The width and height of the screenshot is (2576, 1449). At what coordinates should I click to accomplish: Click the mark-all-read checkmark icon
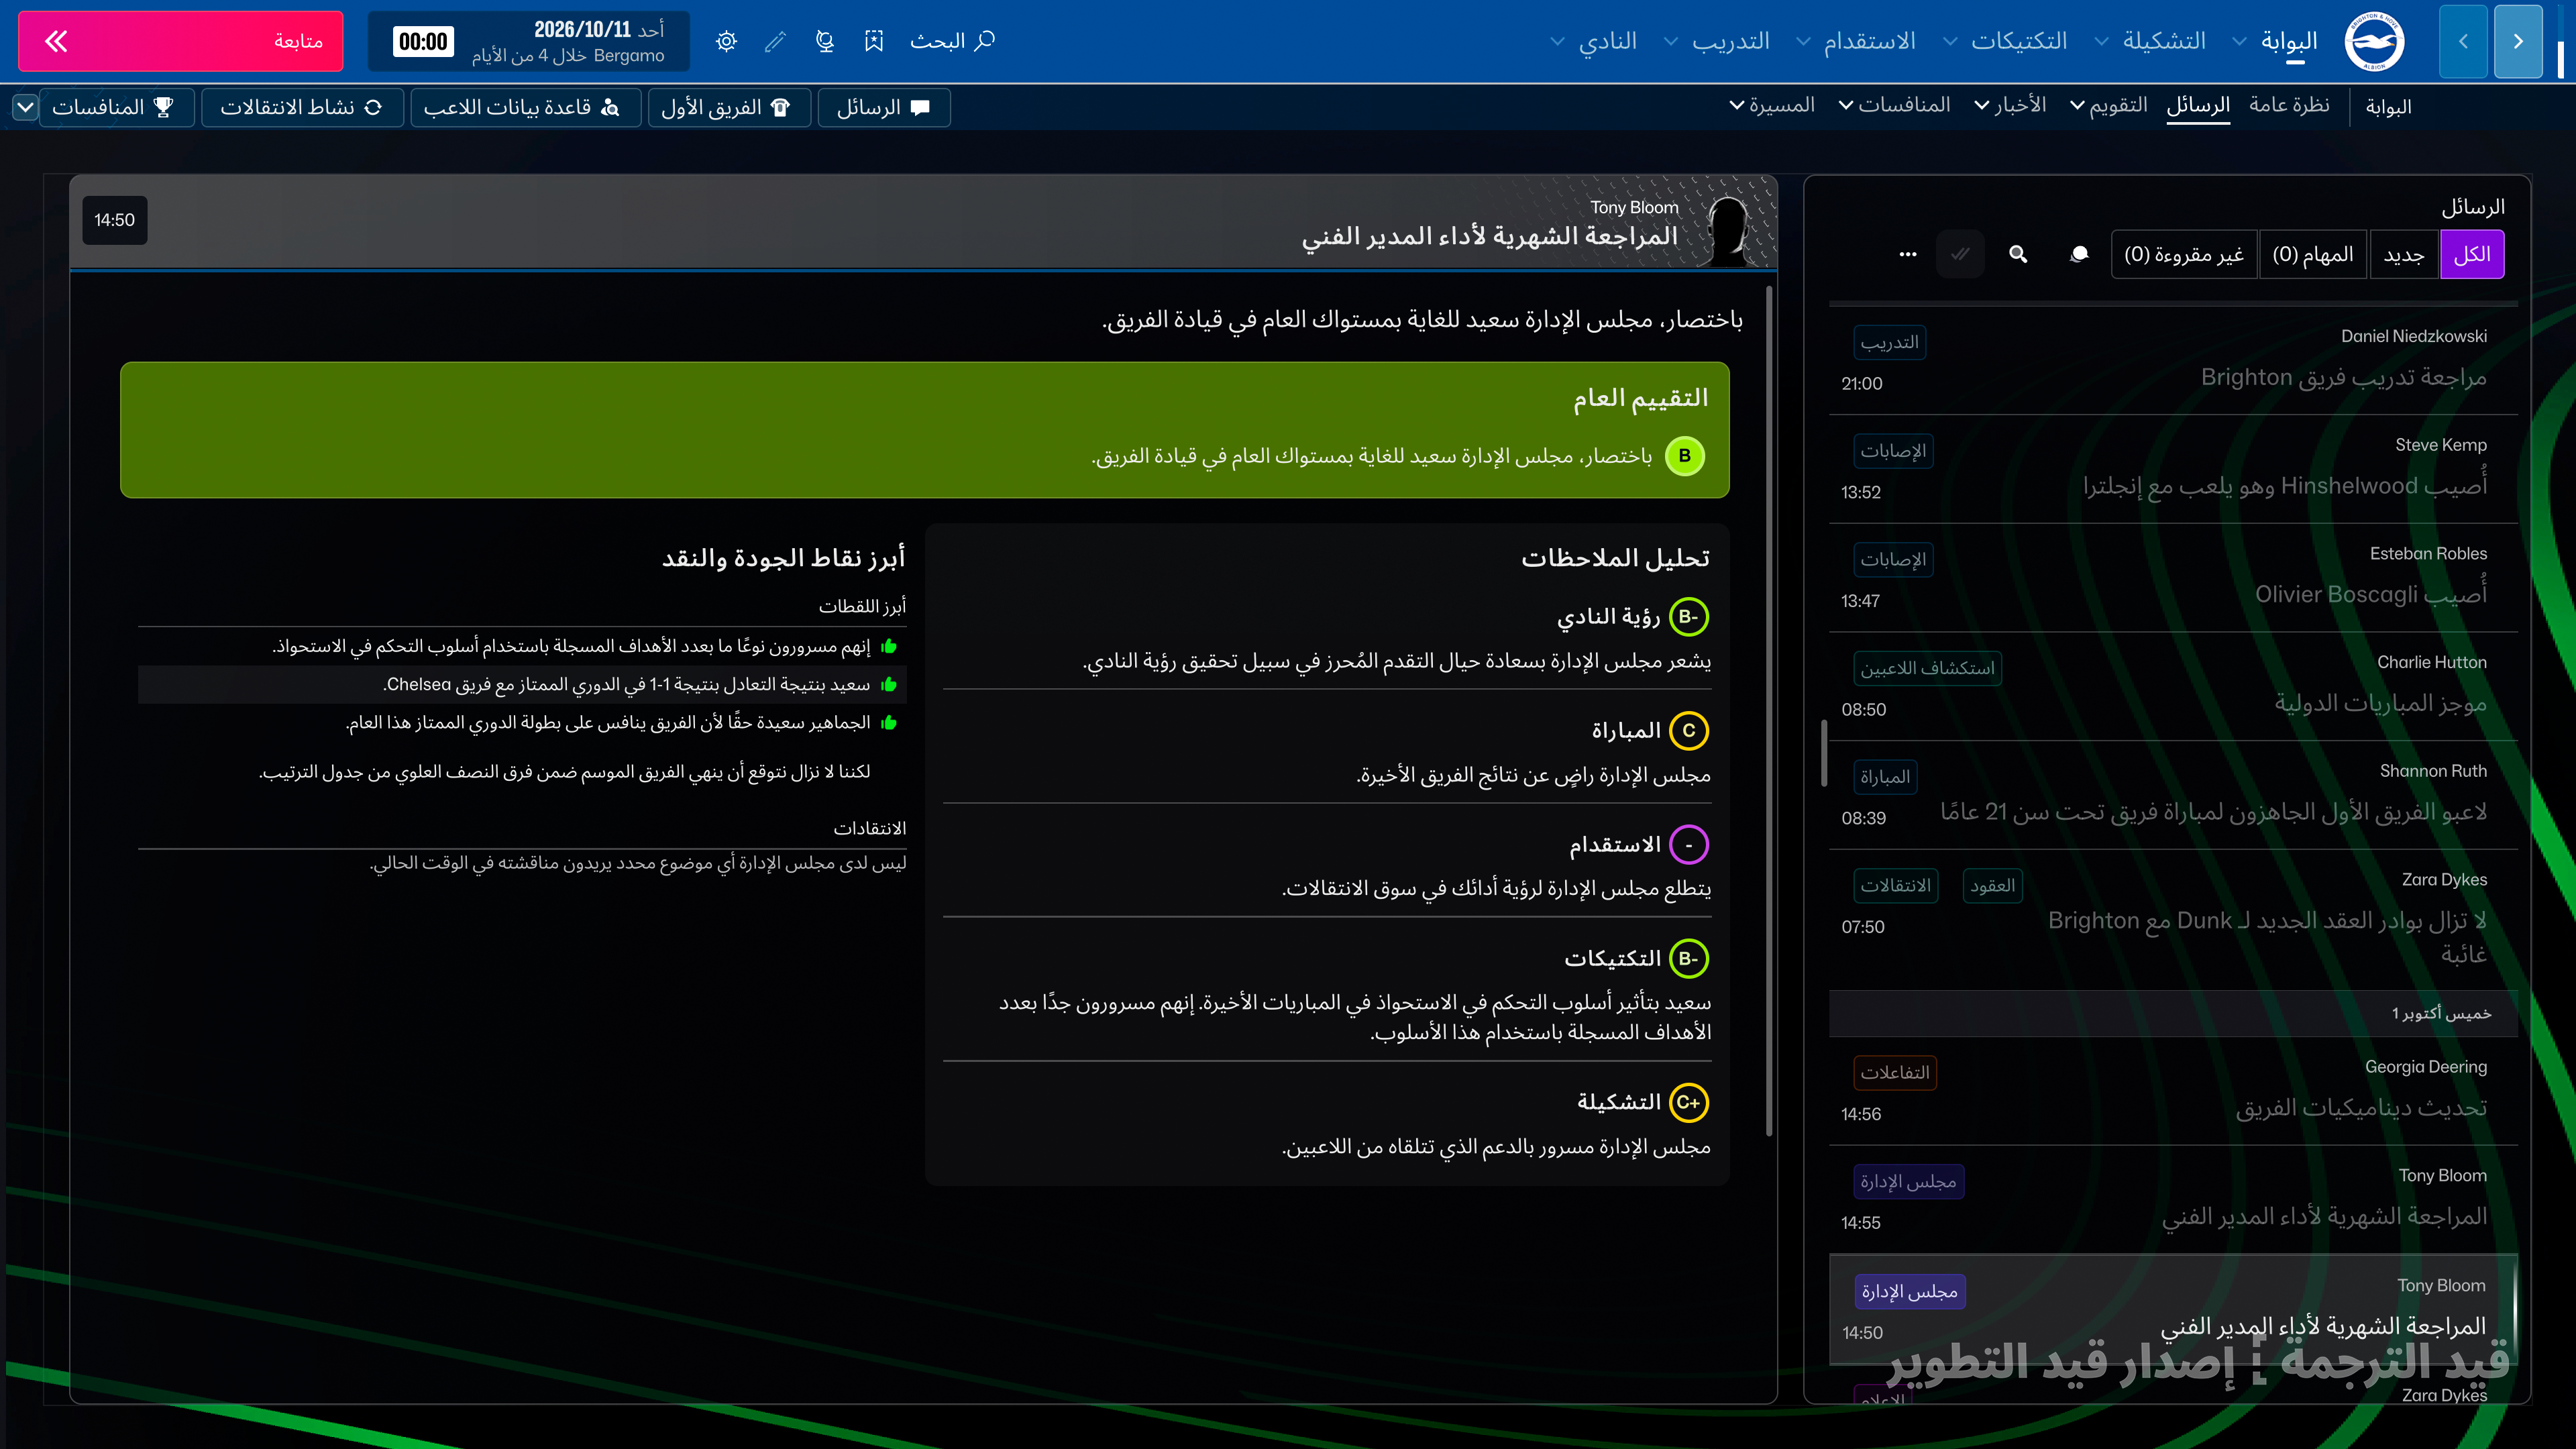coord(1960,254)
